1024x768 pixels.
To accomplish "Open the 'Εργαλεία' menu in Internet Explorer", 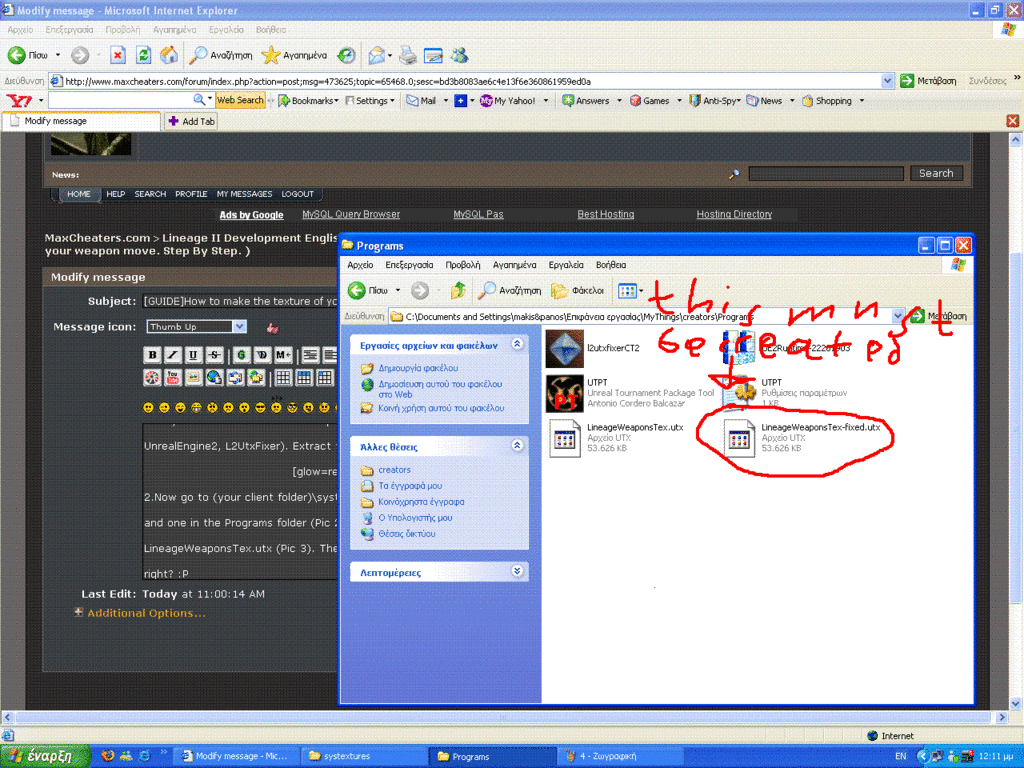I will point(226,30).
